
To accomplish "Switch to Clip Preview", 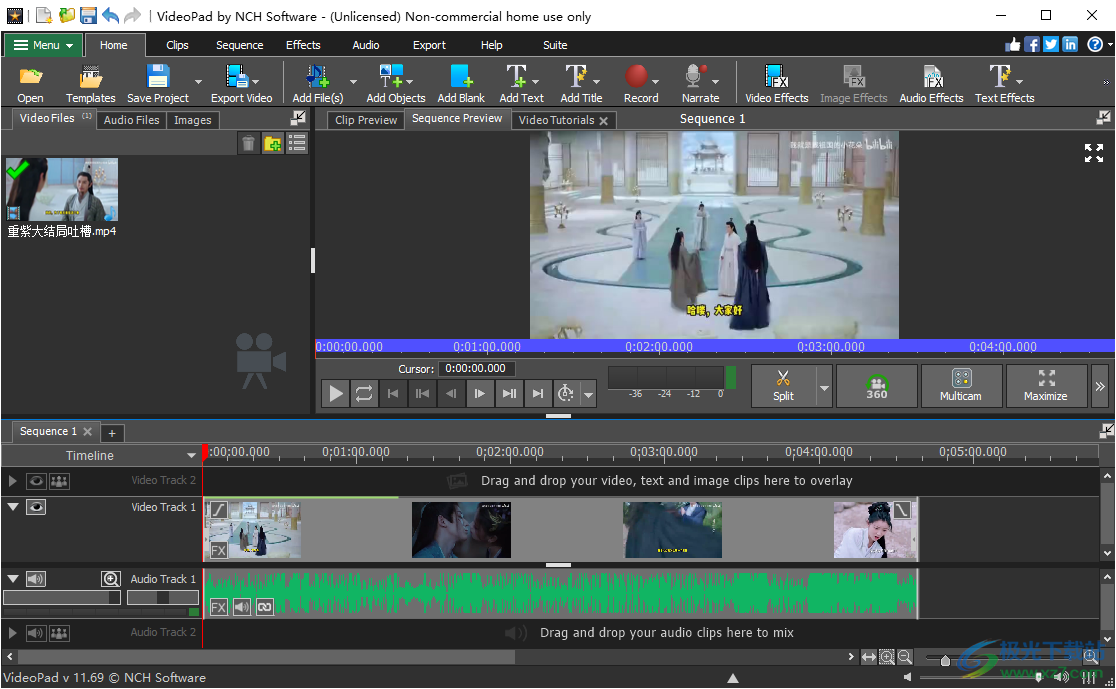I will (x=364, y=118).
